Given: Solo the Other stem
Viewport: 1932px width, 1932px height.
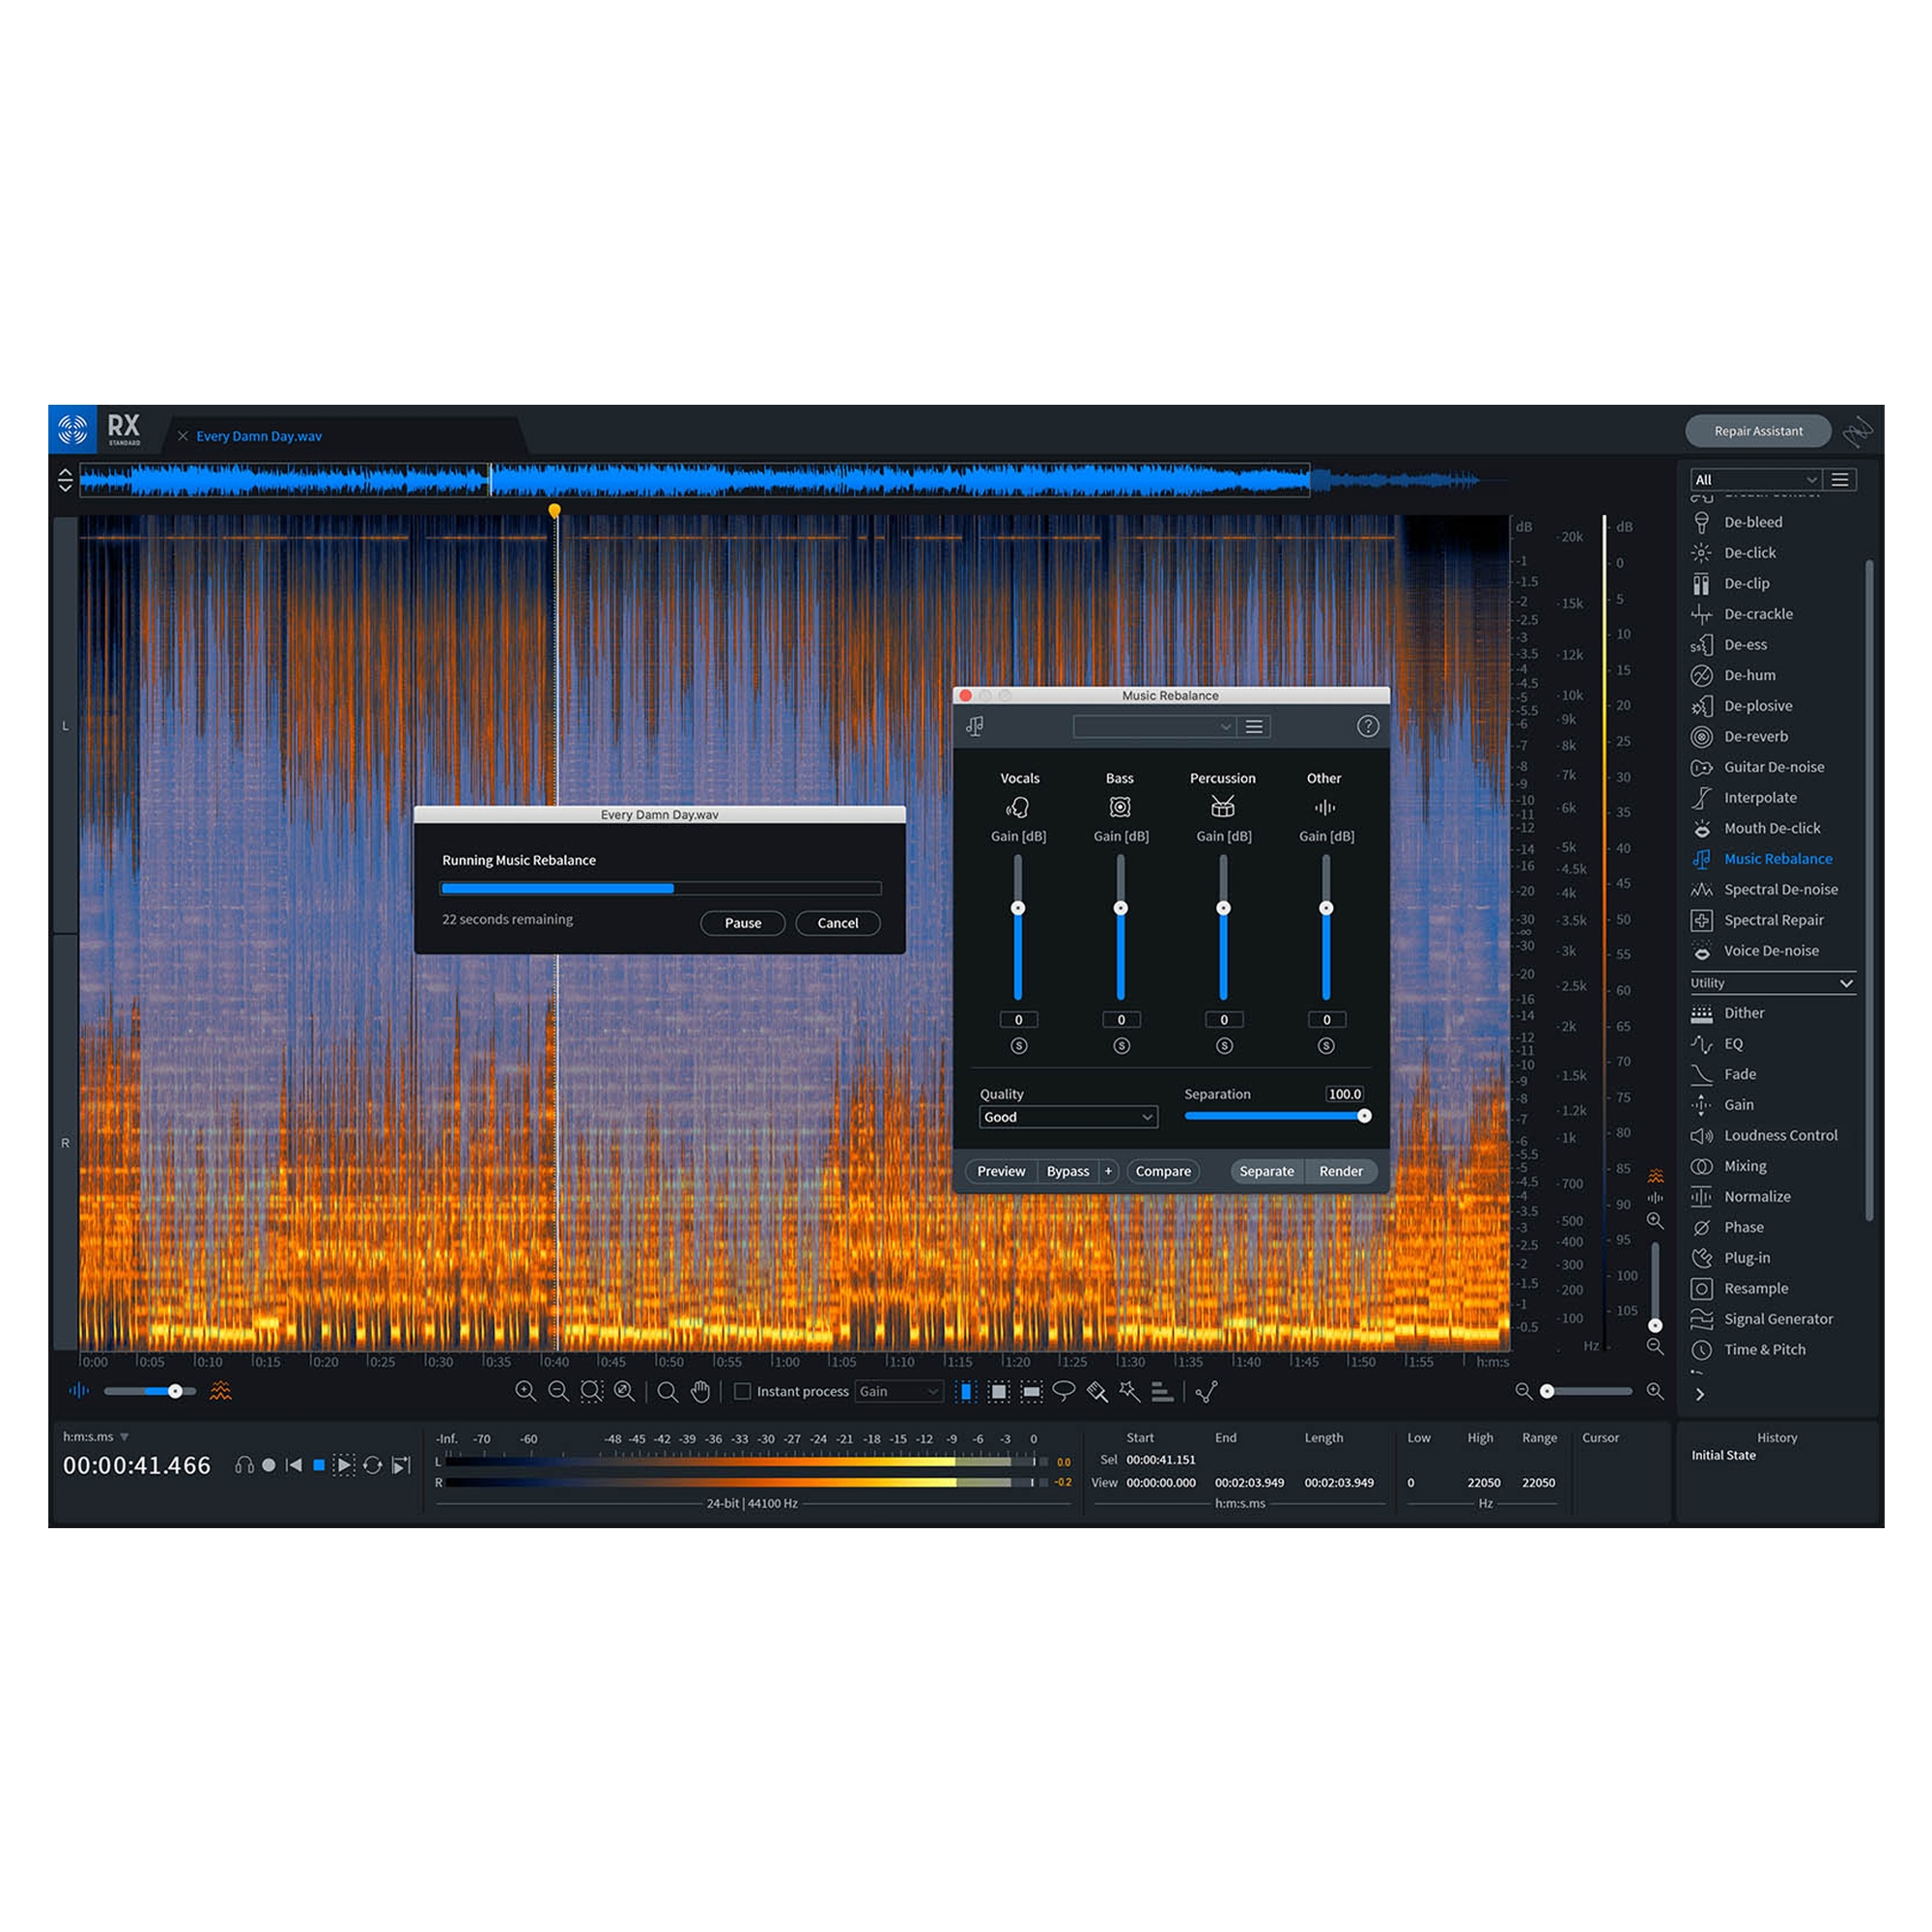Looking at the screenshot, I should (x=1326, y=1046).
